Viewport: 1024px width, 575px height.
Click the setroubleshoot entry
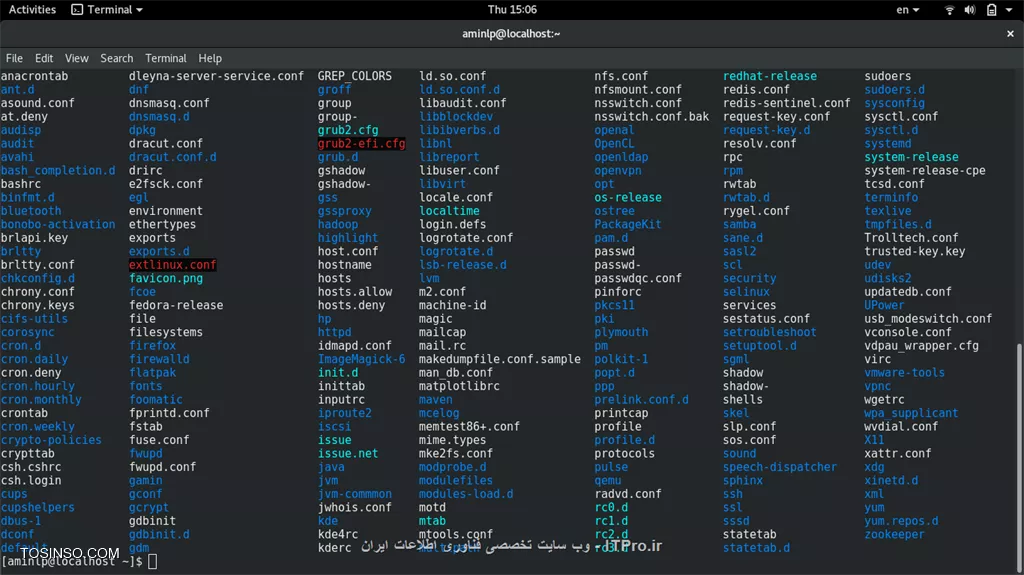pos(769,332)
